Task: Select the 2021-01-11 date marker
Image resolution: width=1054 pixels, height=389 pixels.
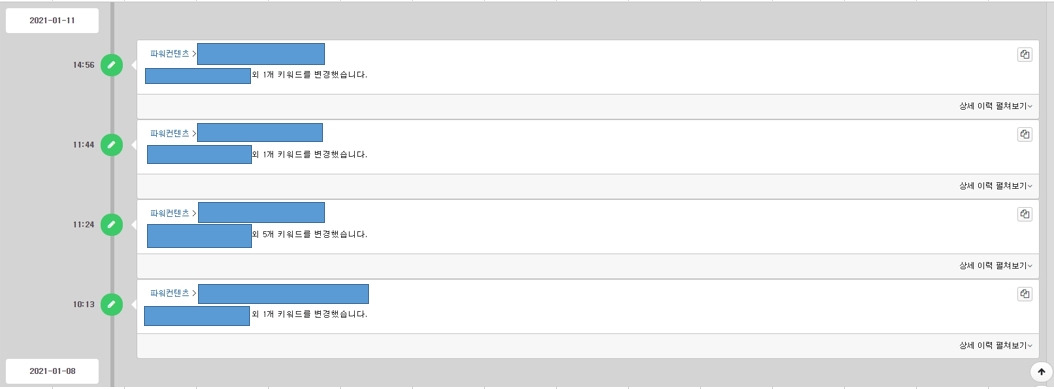Action: [52, 21]
